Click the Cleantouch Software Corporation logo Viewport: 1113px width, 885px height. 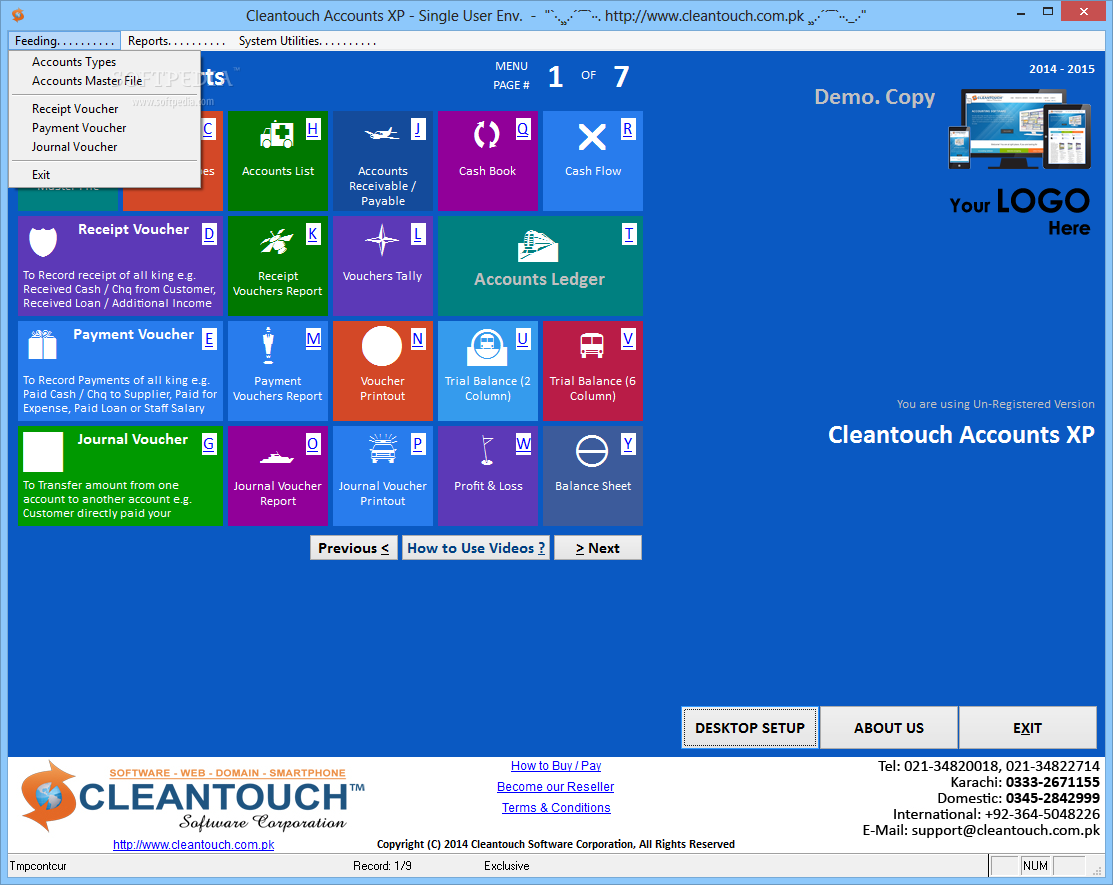tap(192, 797)
